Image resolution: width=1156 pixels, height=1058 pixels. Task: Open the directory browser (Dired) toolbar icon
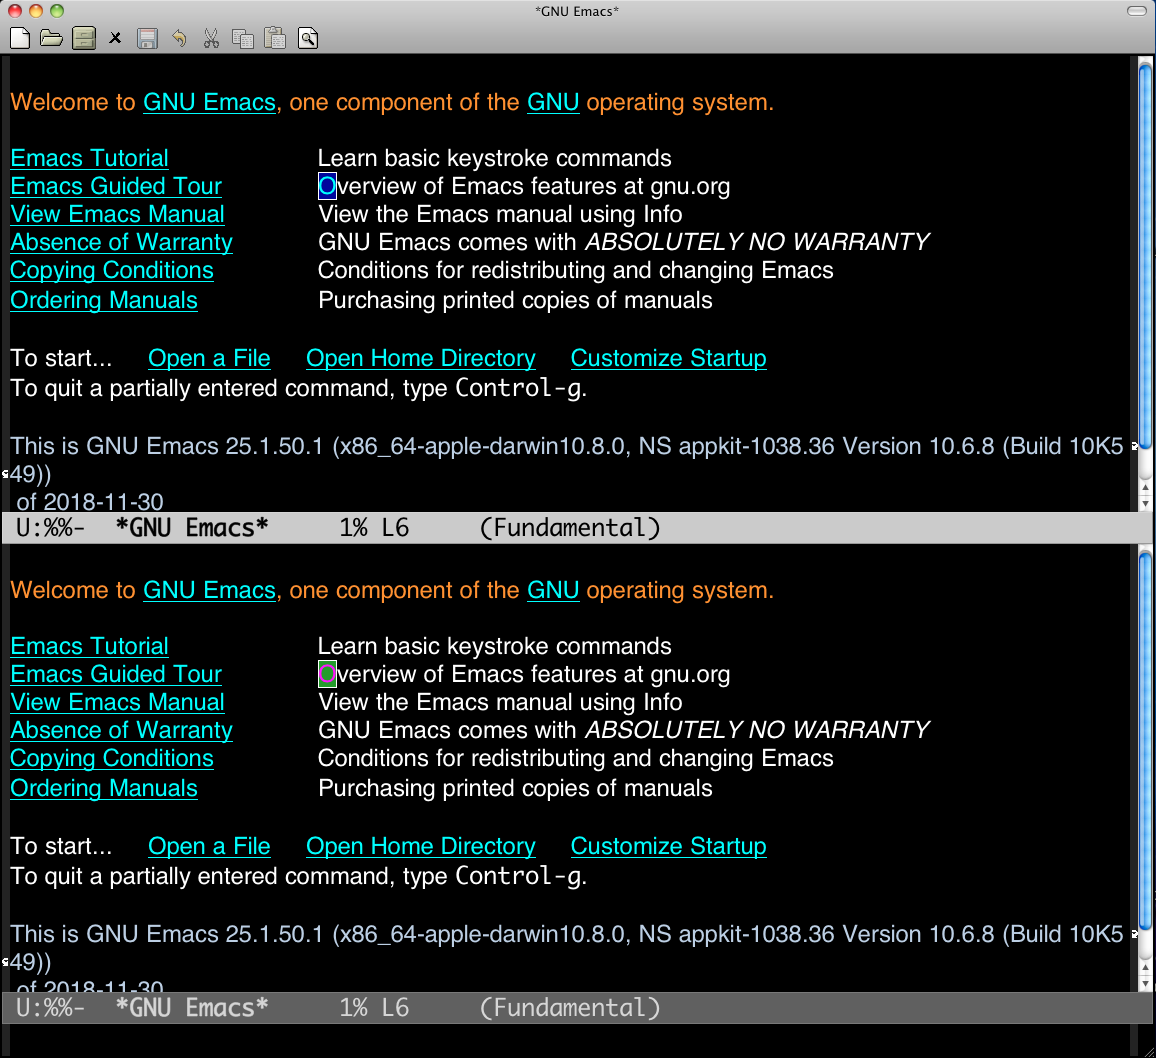coord(84,38)
